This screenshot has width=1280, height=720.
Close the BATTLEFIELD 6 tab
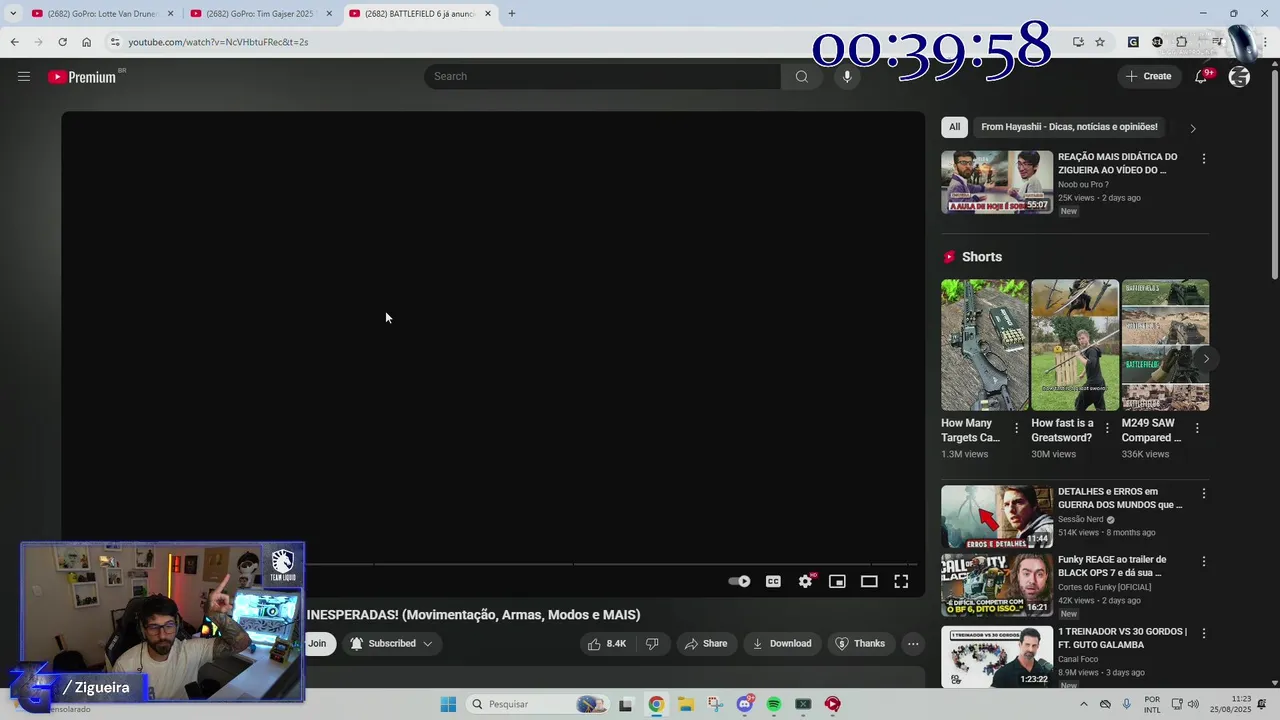488,13
